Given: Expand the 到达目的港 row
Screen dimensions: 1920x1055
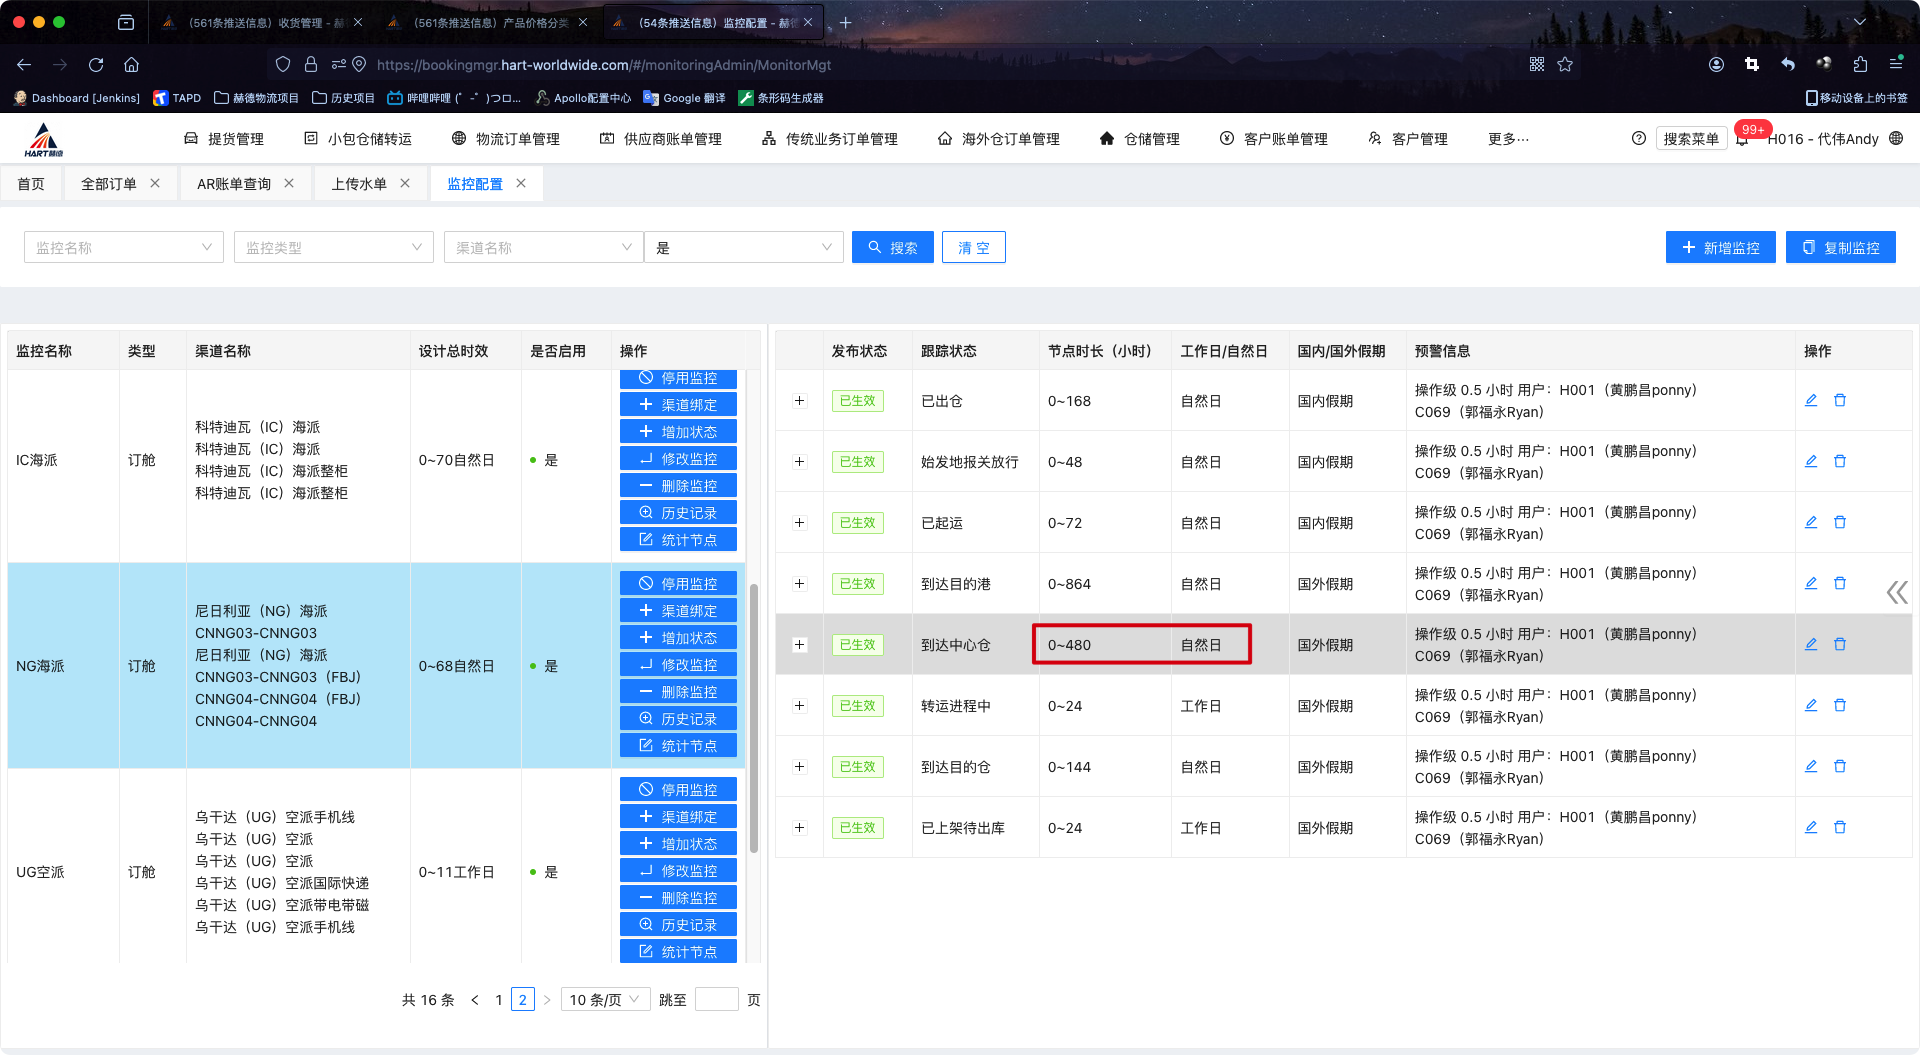Looking at the screenshot, I should (799, 584).
